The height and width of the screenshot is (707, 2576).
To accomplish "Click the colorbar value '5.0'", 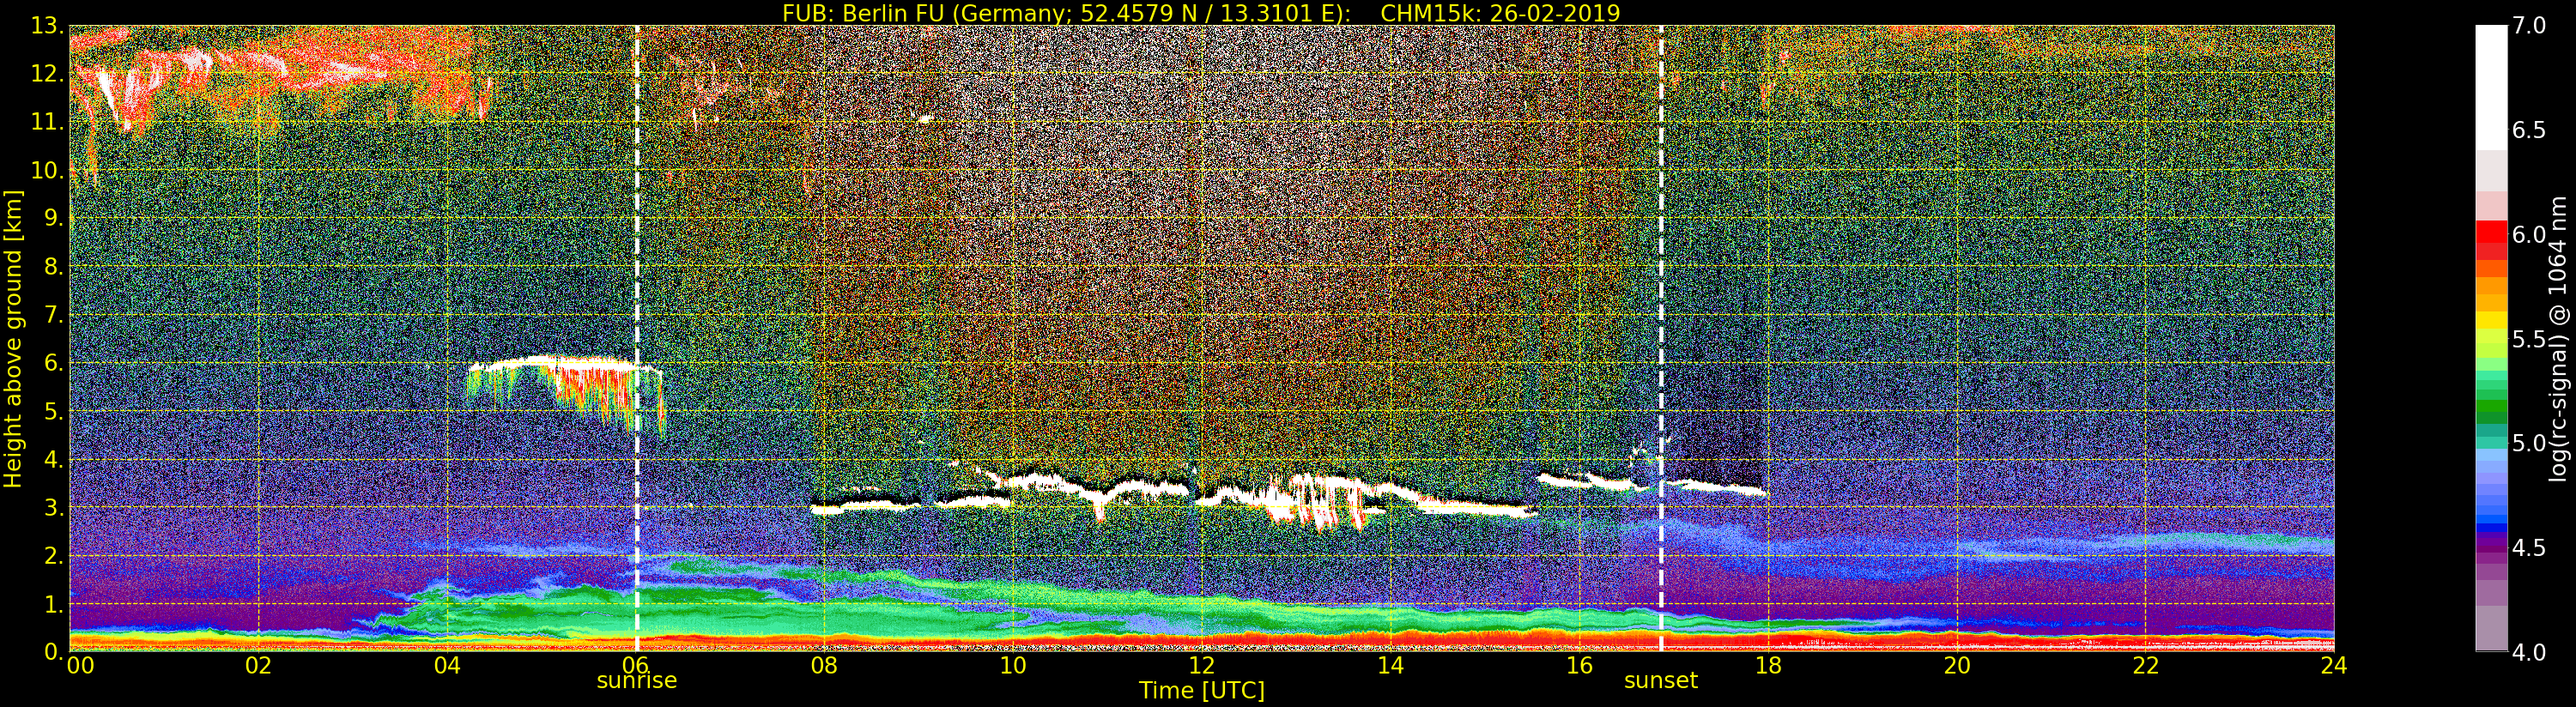I will (x=2529, y=443).
